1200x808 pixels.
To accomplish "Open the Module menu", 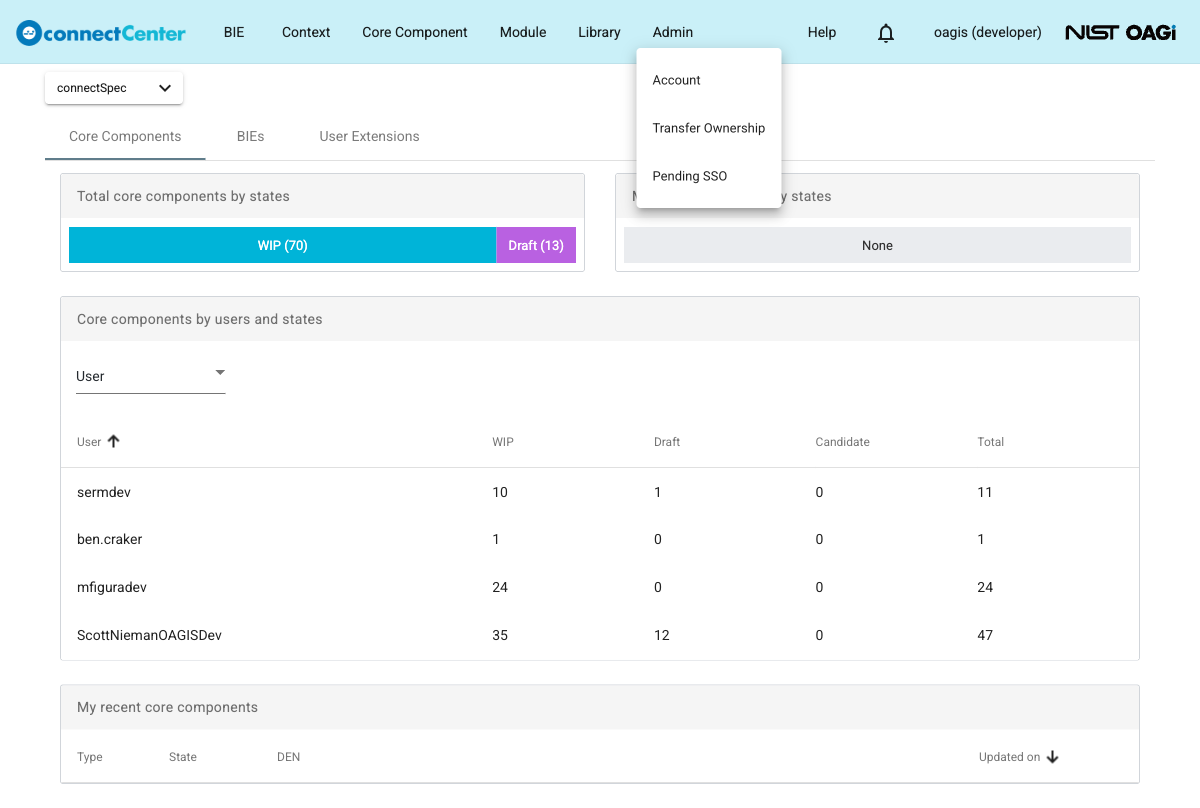I will (523, 32).
